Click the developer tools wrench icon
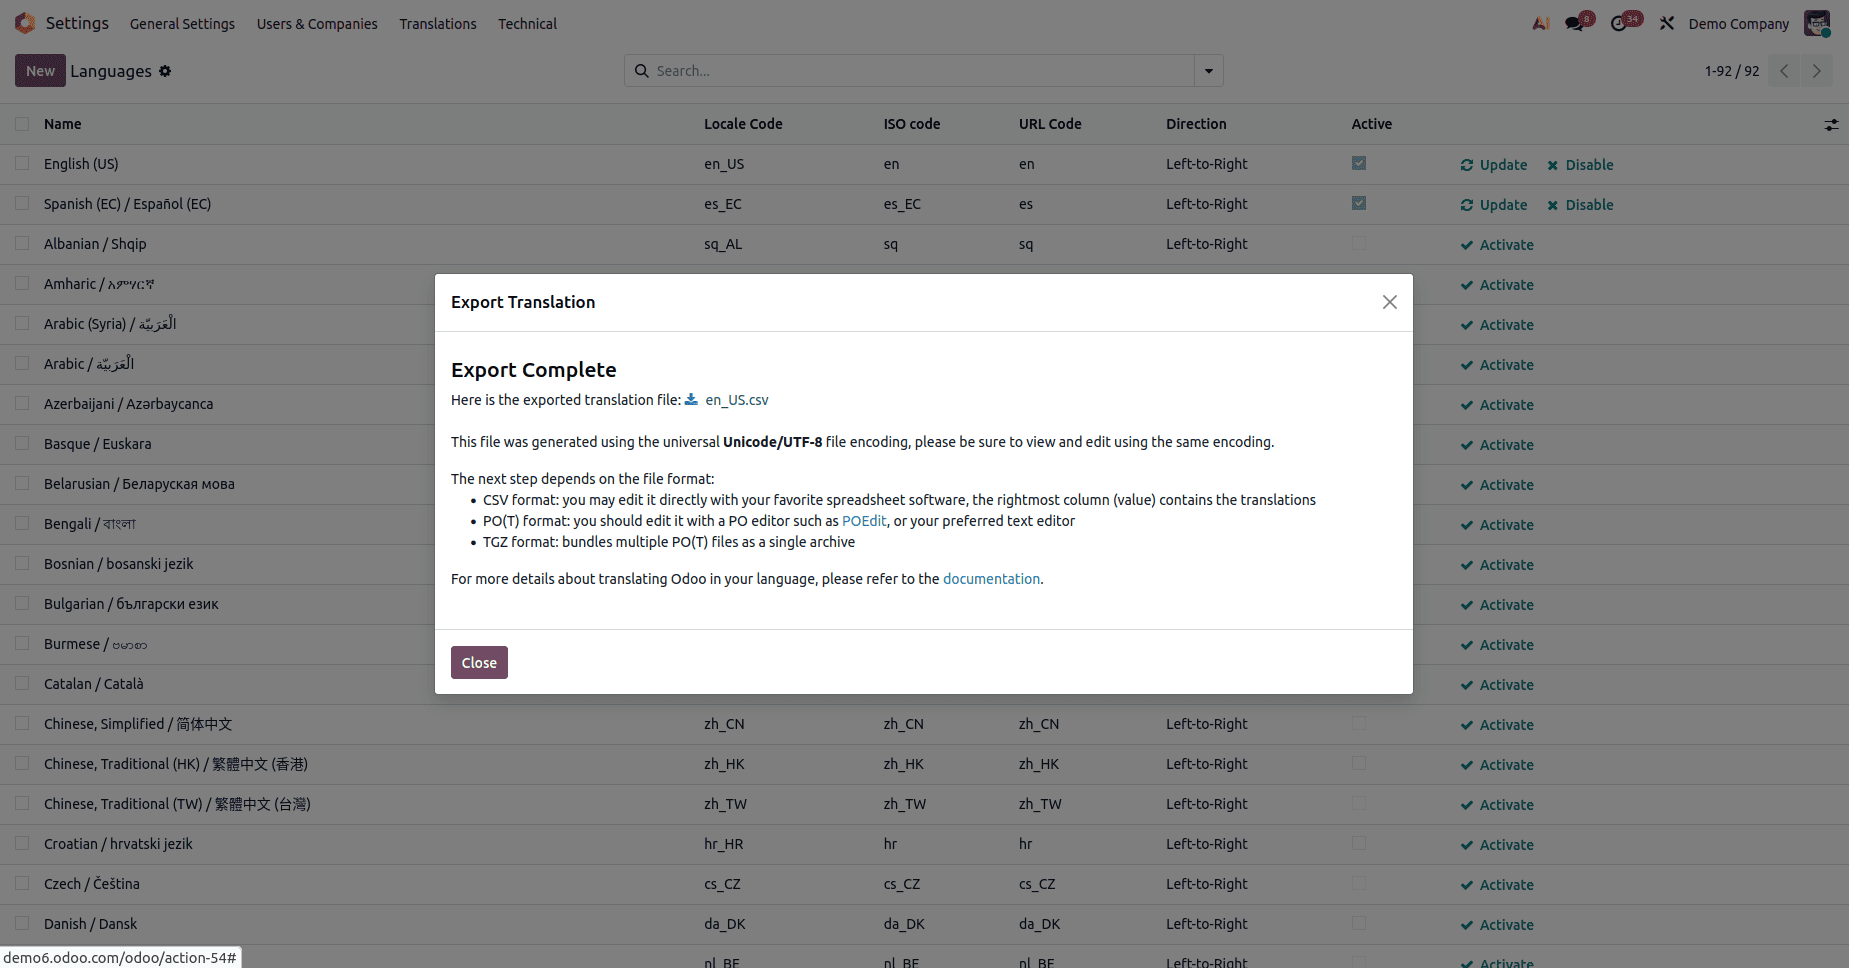This screenshot has width=1849, height=968. click(1666, 22)
